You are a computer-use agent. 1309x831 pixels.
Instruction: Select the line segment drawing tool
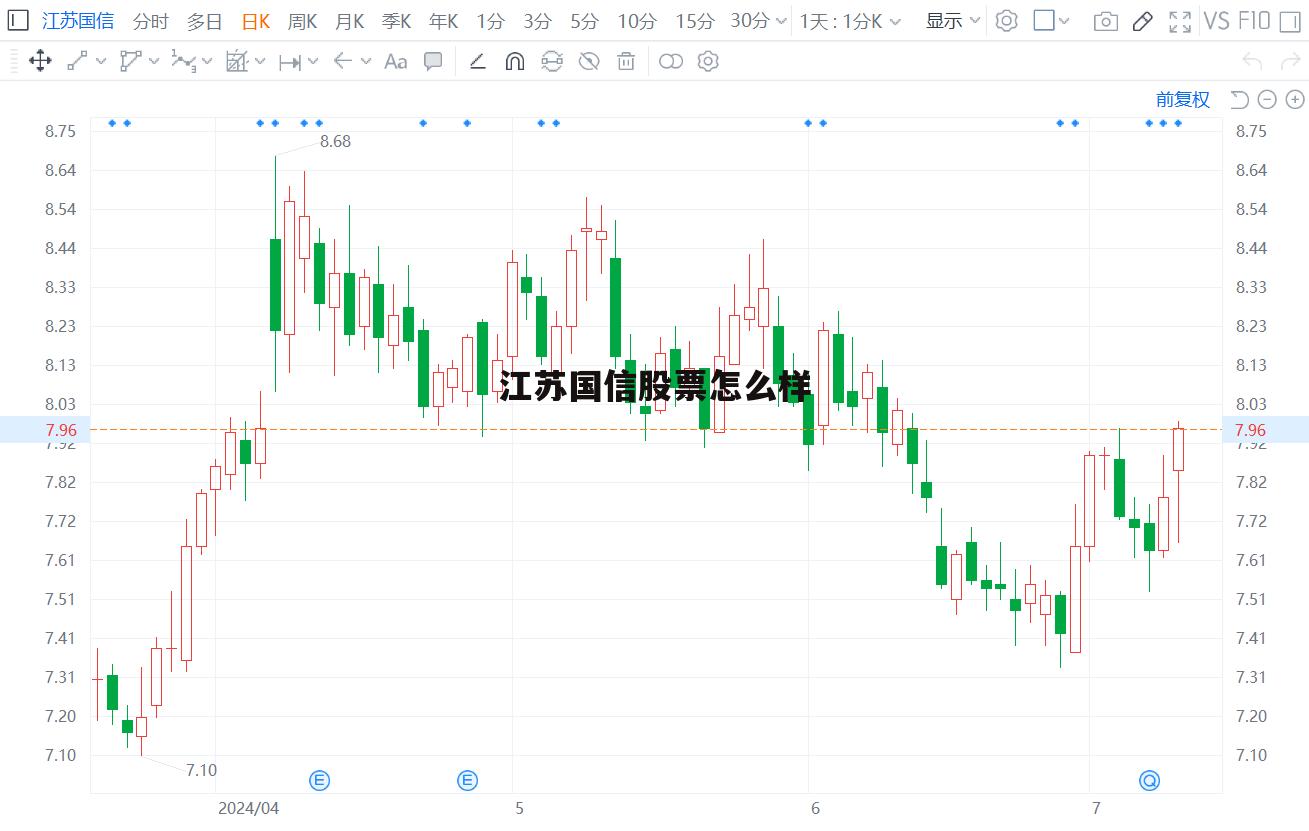[77, 61]
